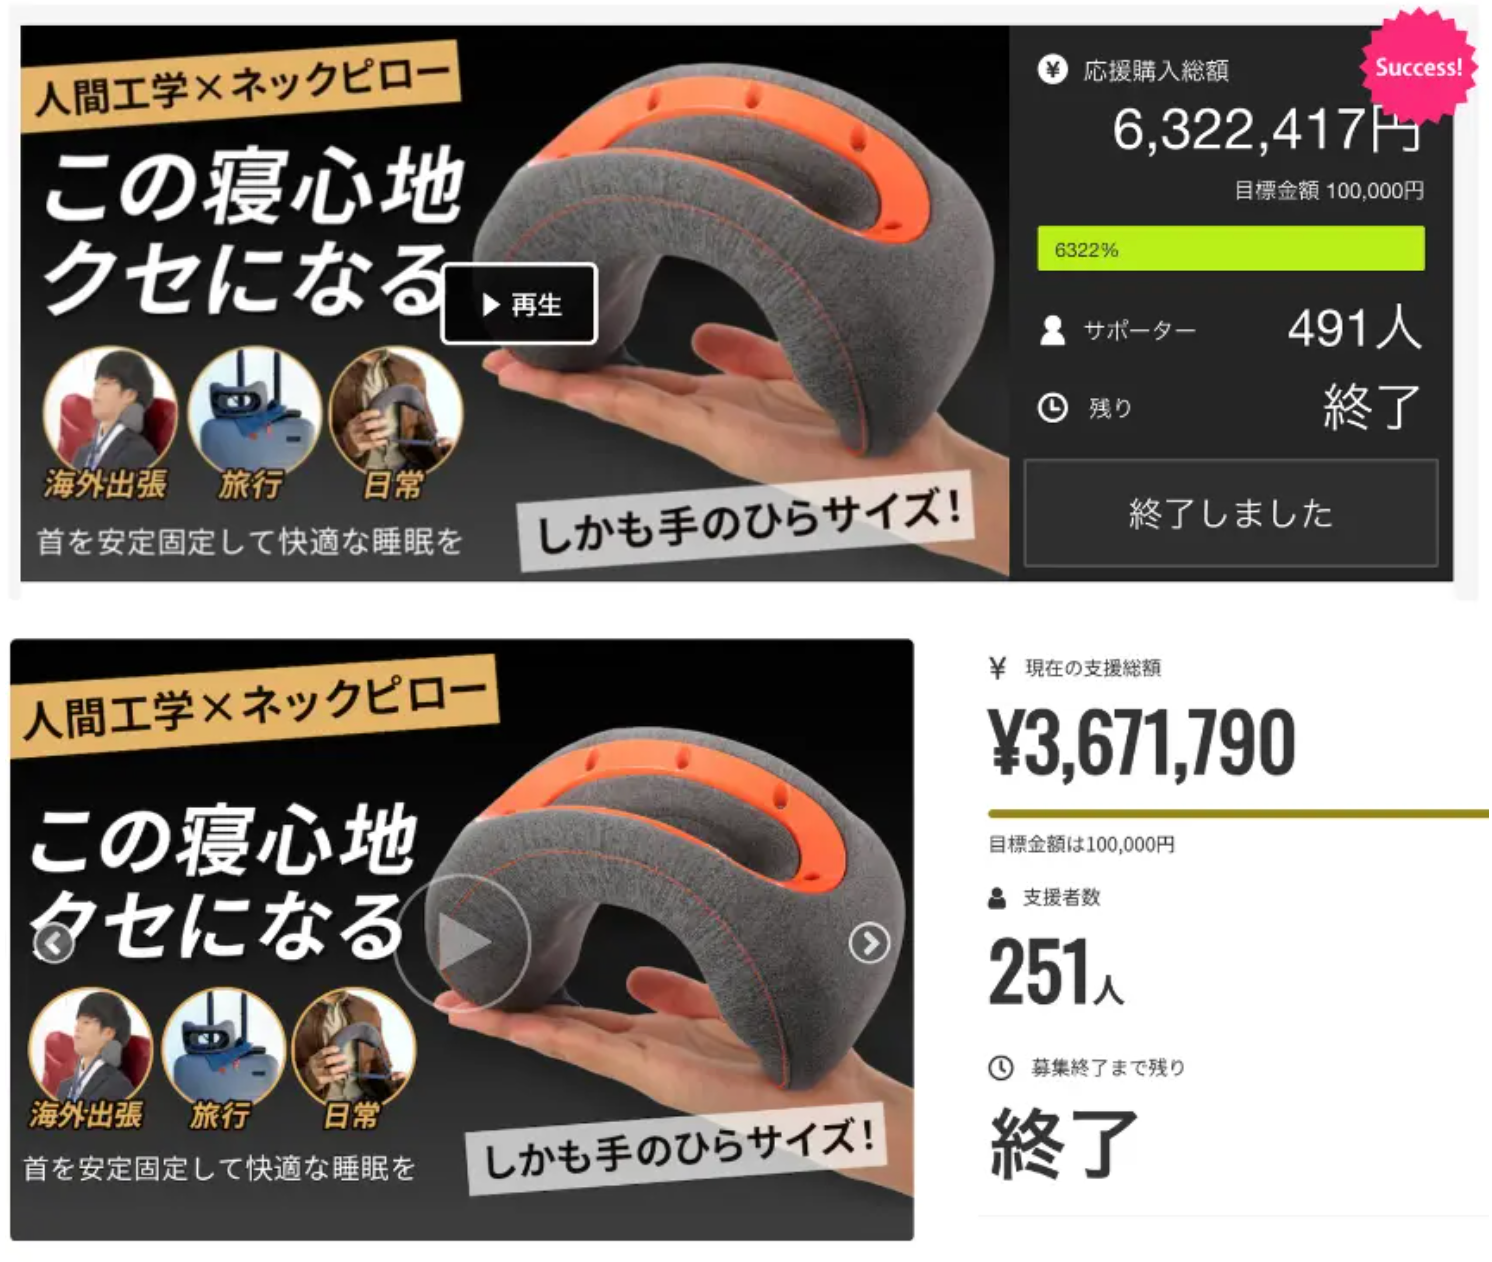Viewport: 1492px width, 1262px height.
Task: Click the olive progress line under ¥3,671,790
Action: [1238, 814]
